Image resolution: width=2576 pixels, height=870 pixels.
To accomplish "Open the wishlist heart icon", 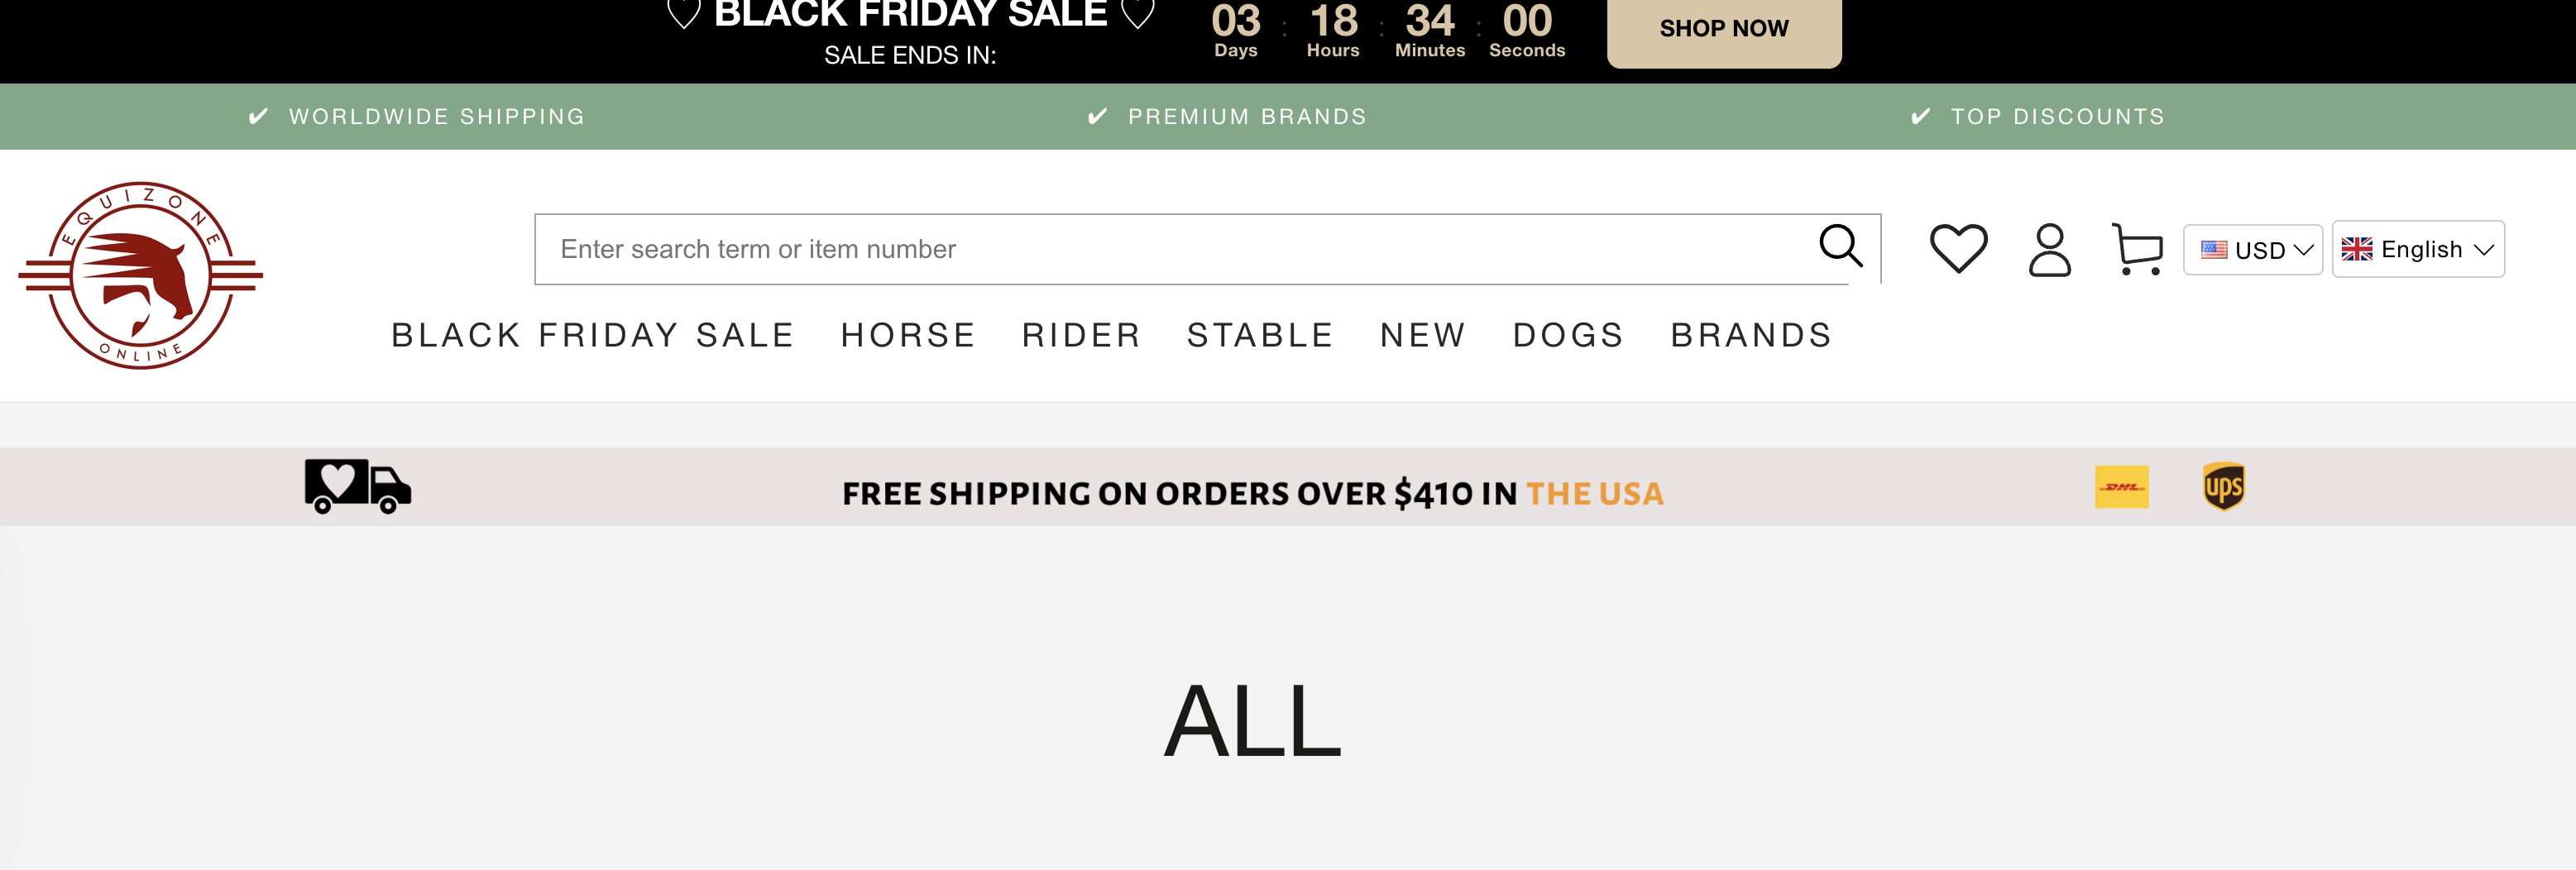I will (1958, 248).
